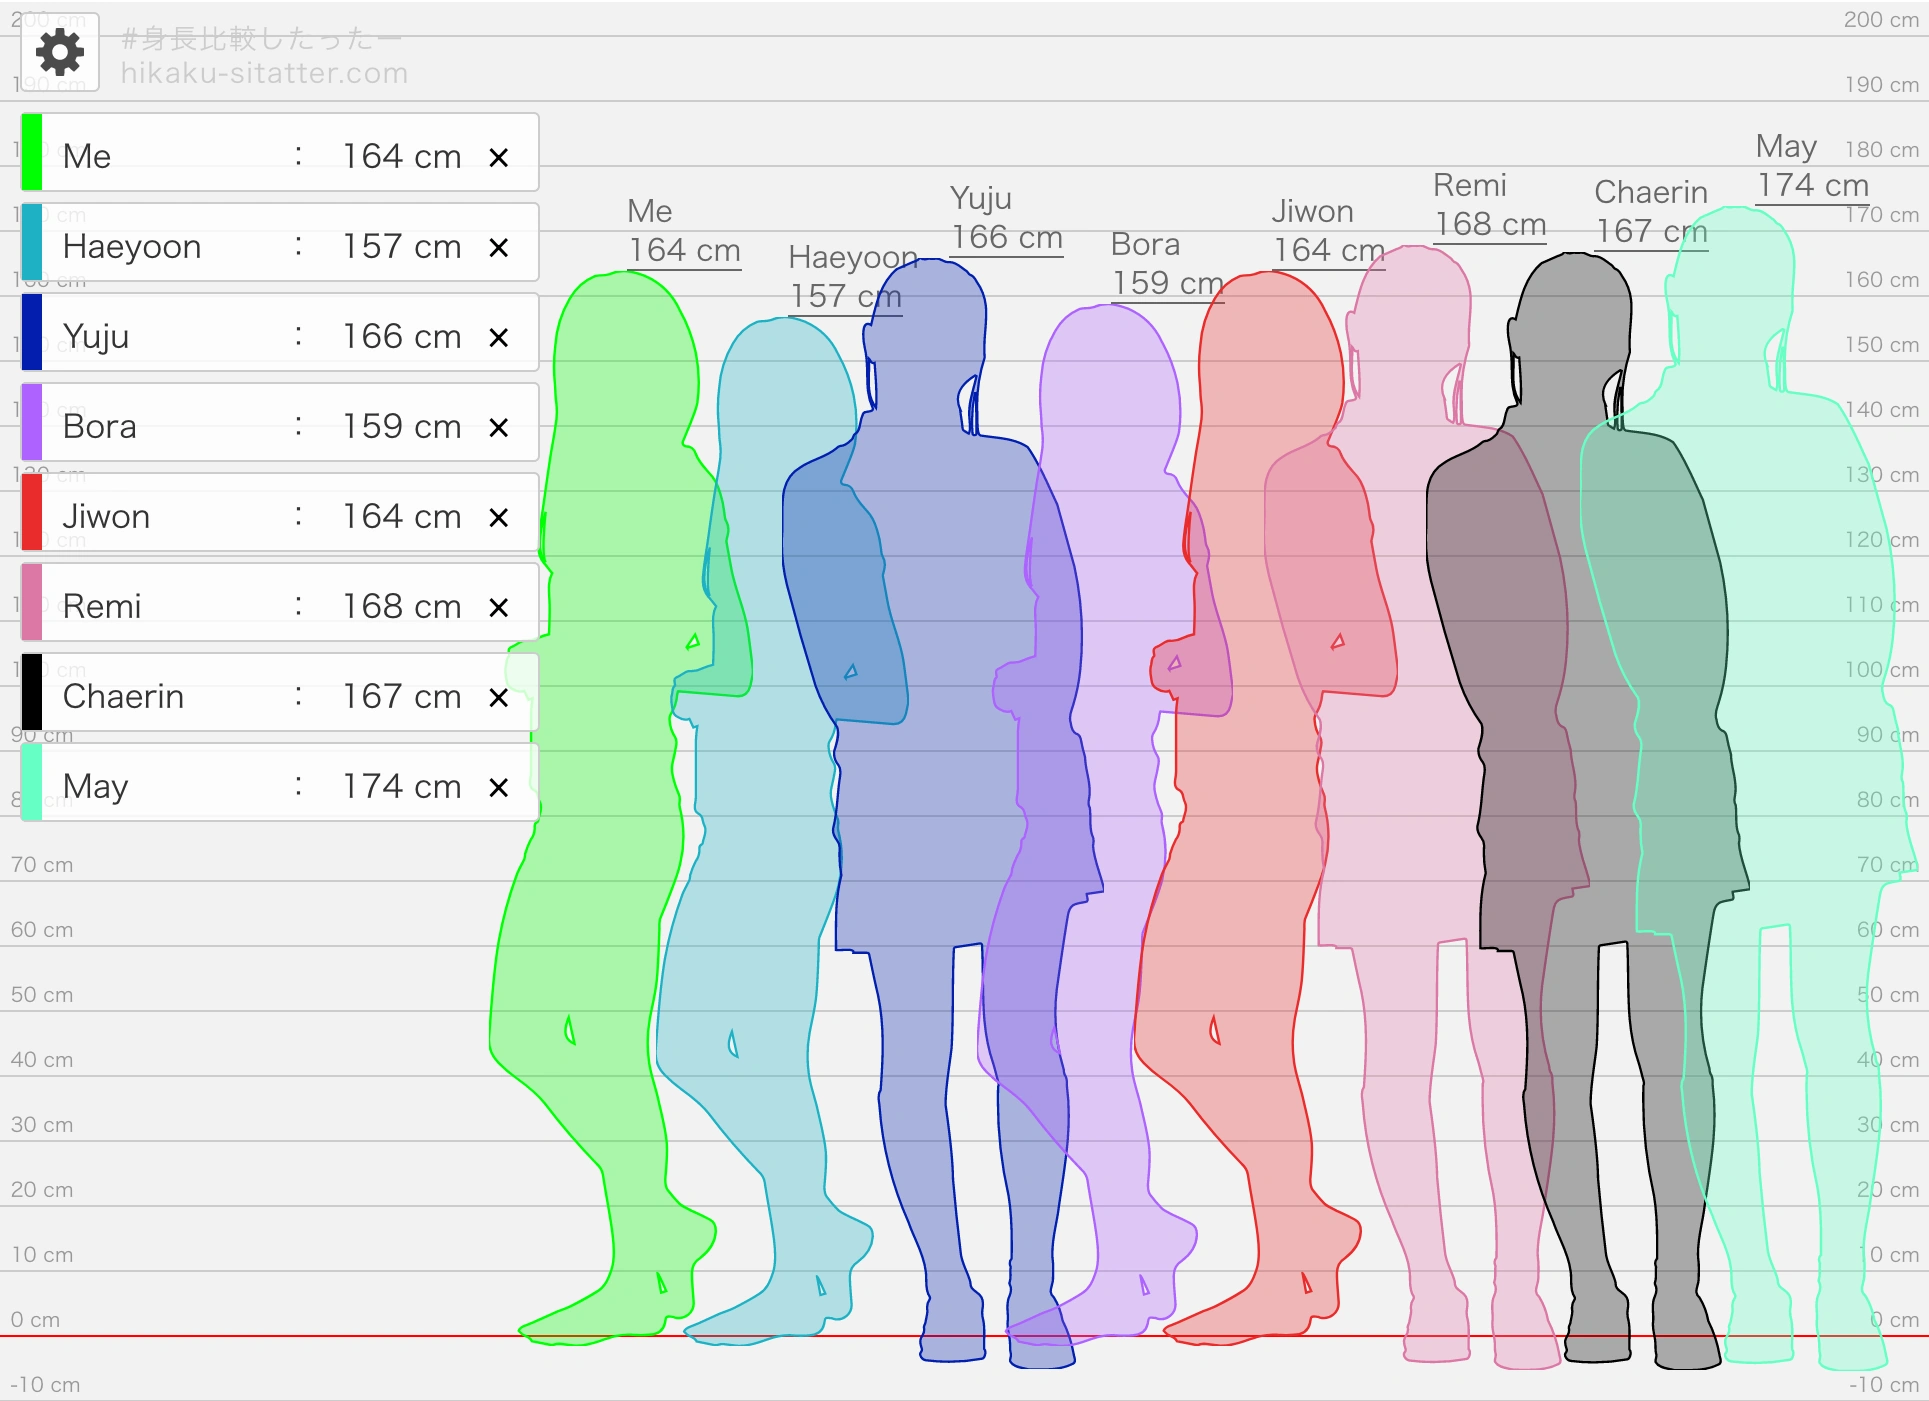Delete Remi's row using X icon
This screenshot has width=1929, height=1401.
(498, 607)
